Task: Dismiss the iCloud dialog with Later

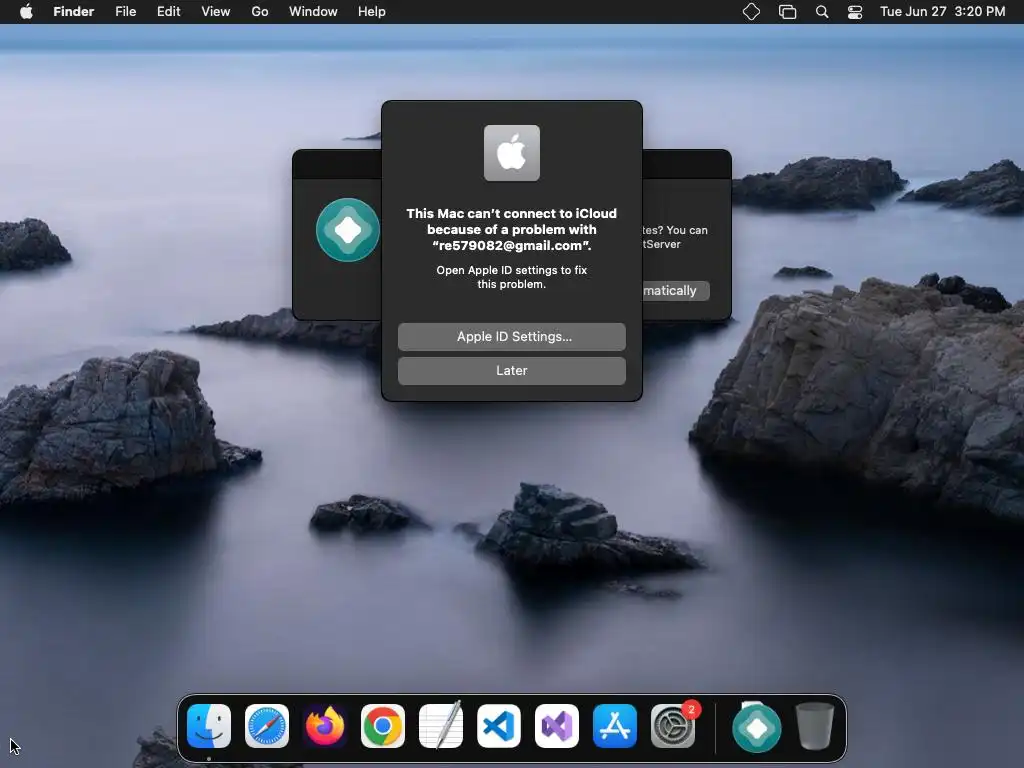Action: click(512, 371)
